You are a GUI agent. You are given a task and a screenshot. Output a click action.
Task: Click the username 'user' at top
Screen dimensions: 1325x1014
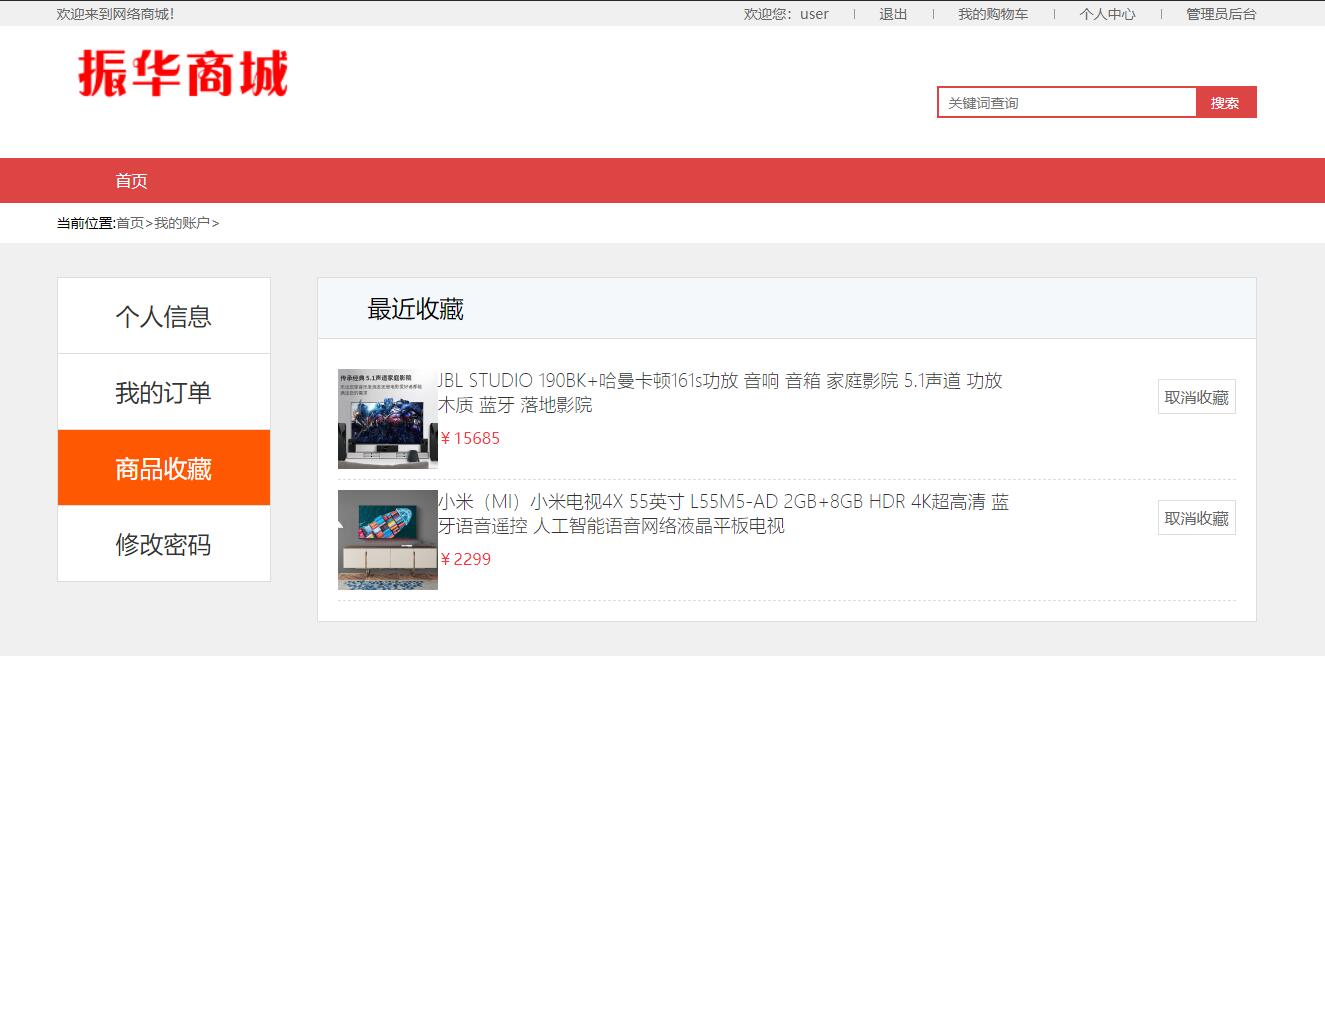point(813,14)
